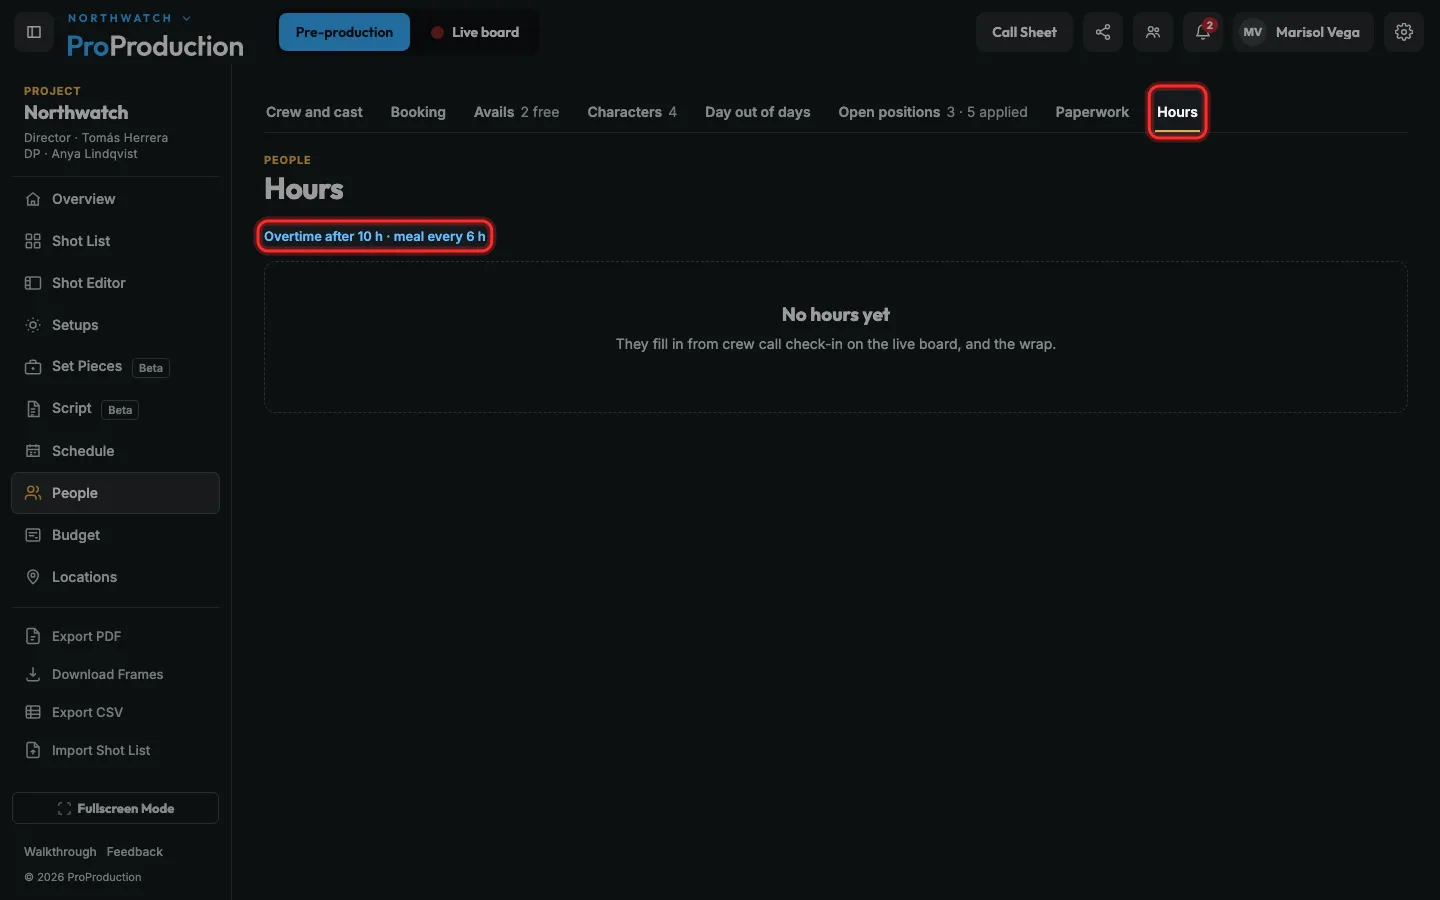This screenshot has height=900, width=1440.
Task: Click the Import Shot List icon
Action: (x=33, y=750)
